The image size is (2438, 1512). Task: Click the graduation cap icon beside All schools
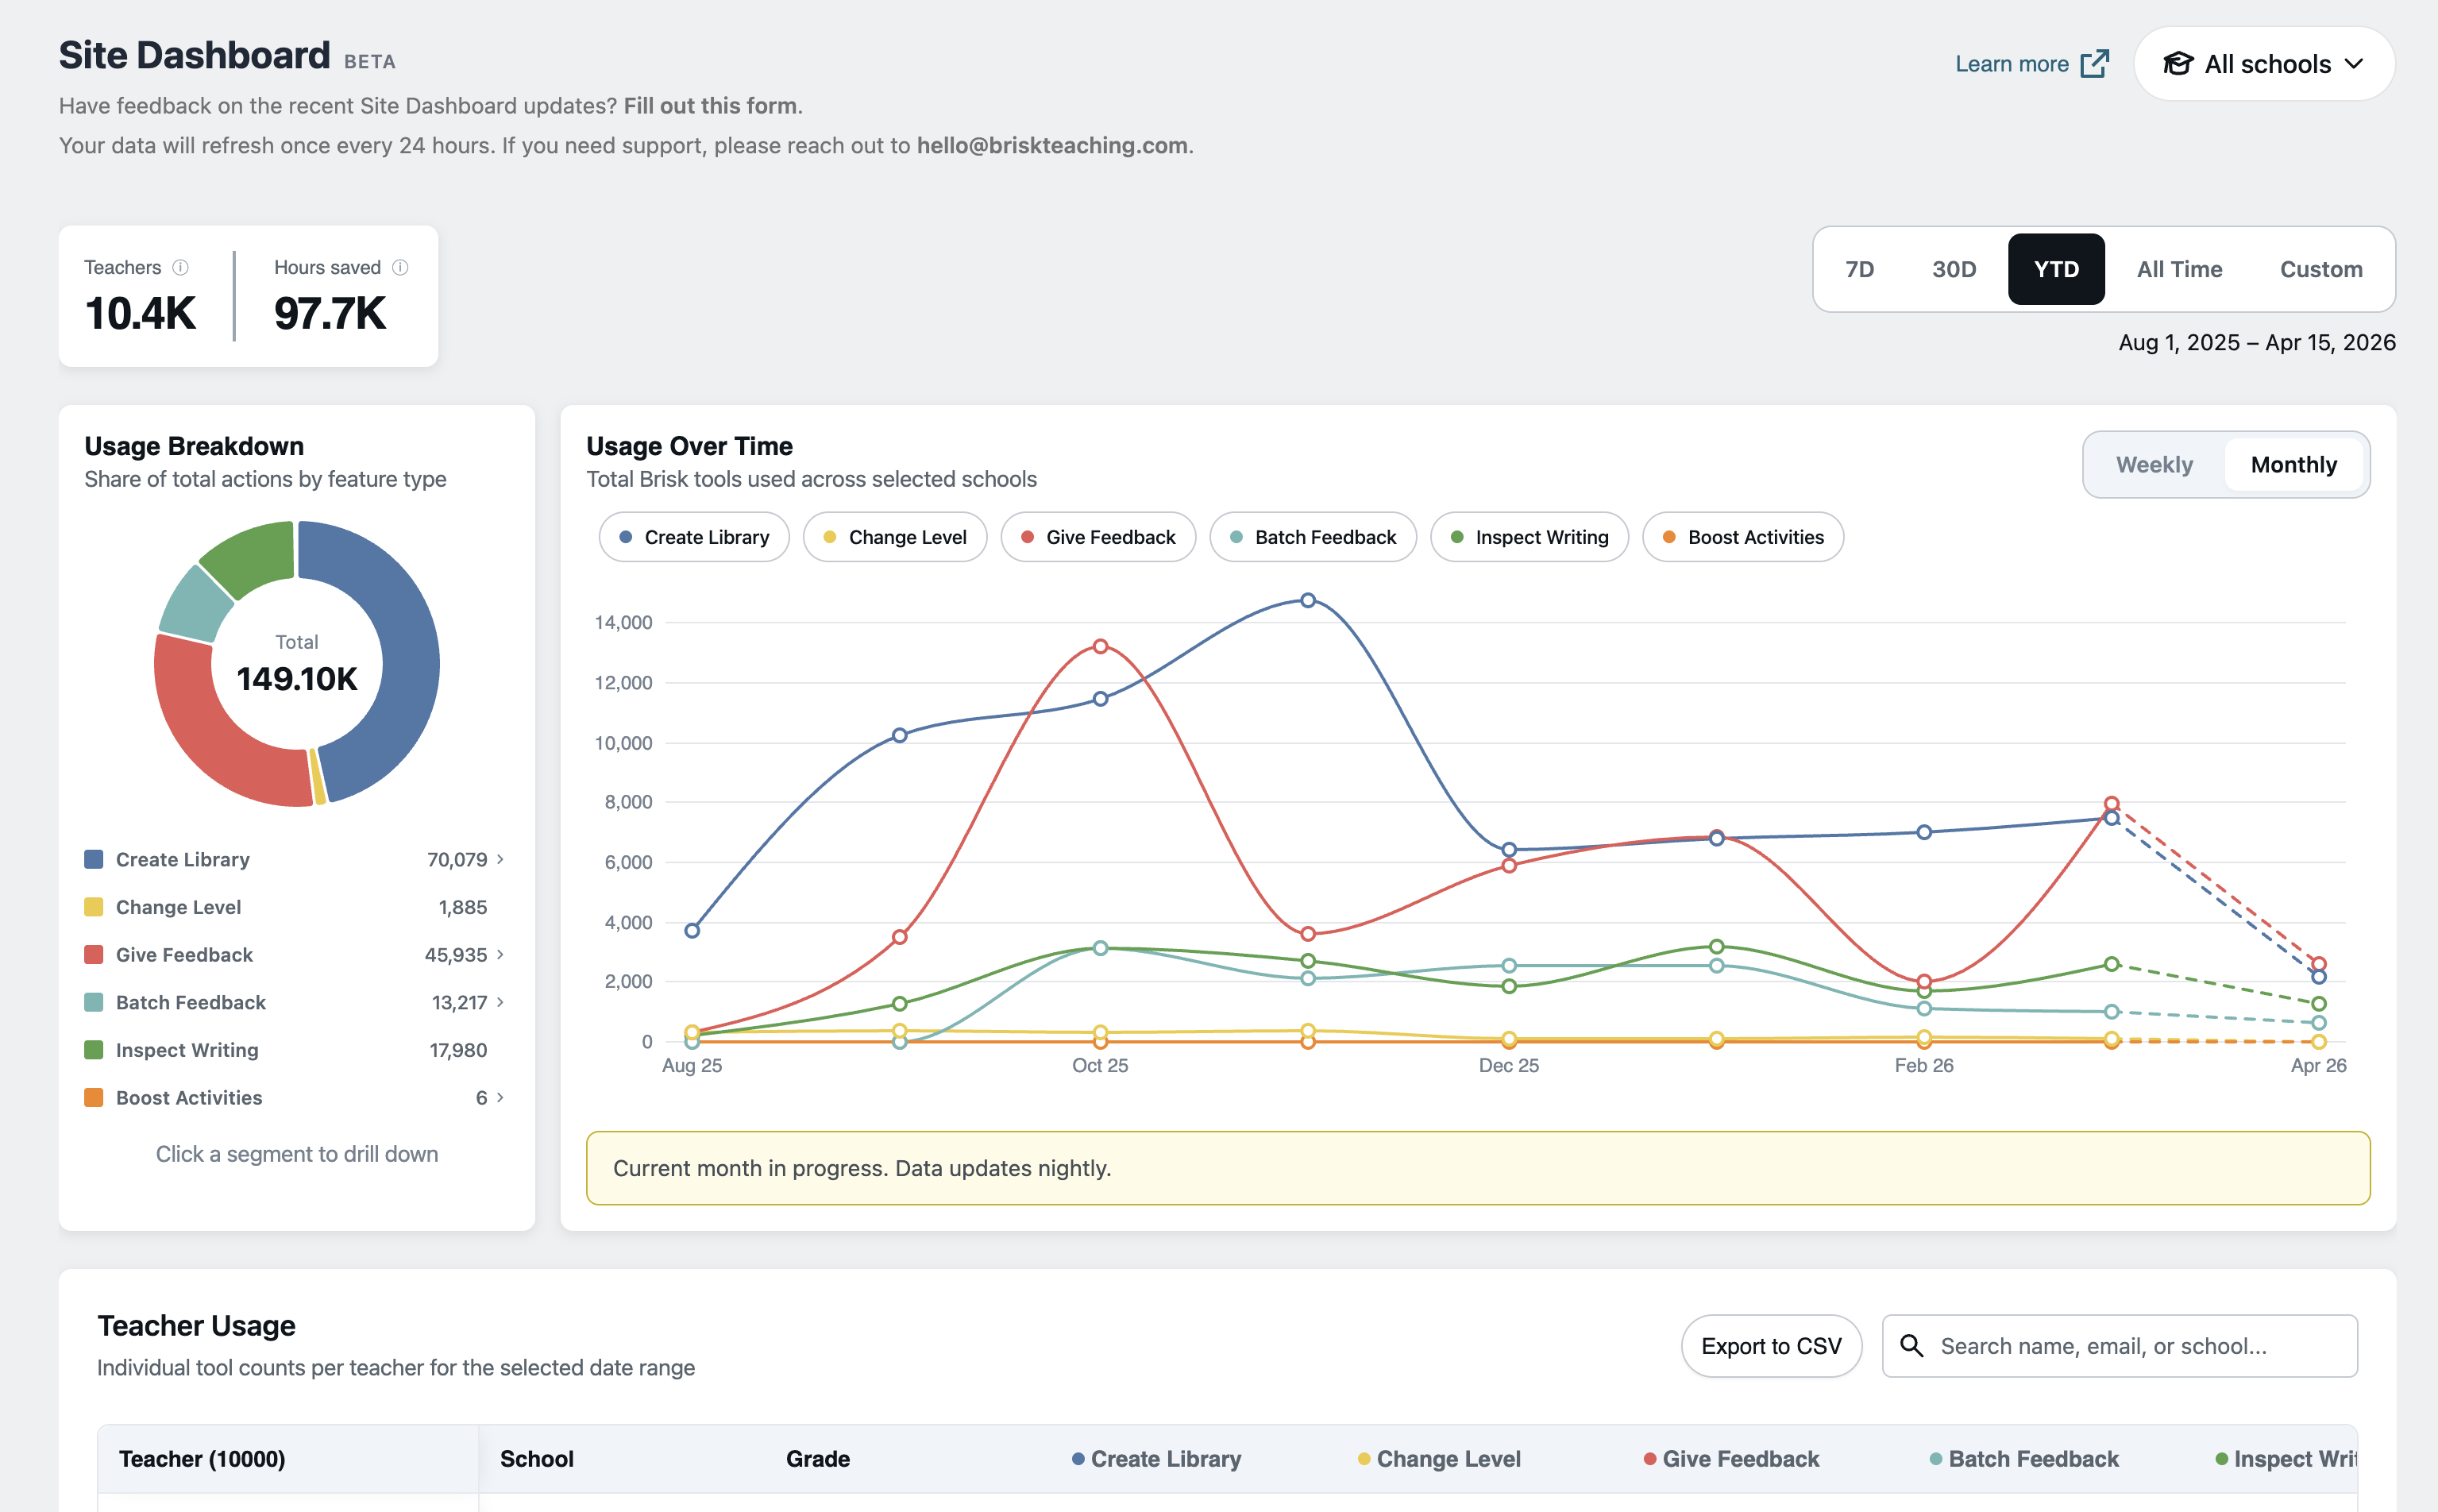pyautogui.click(x=2178, y=63)
